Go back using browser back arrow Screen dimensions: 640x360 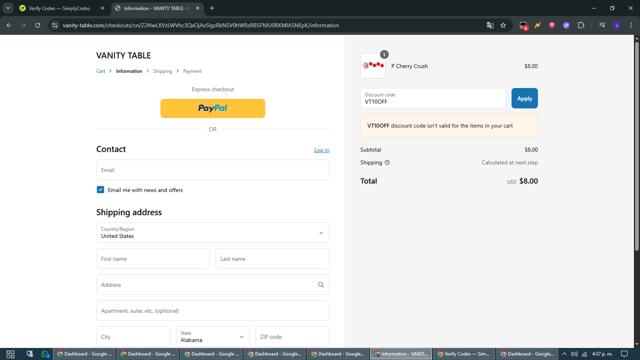tap(9, 25)
